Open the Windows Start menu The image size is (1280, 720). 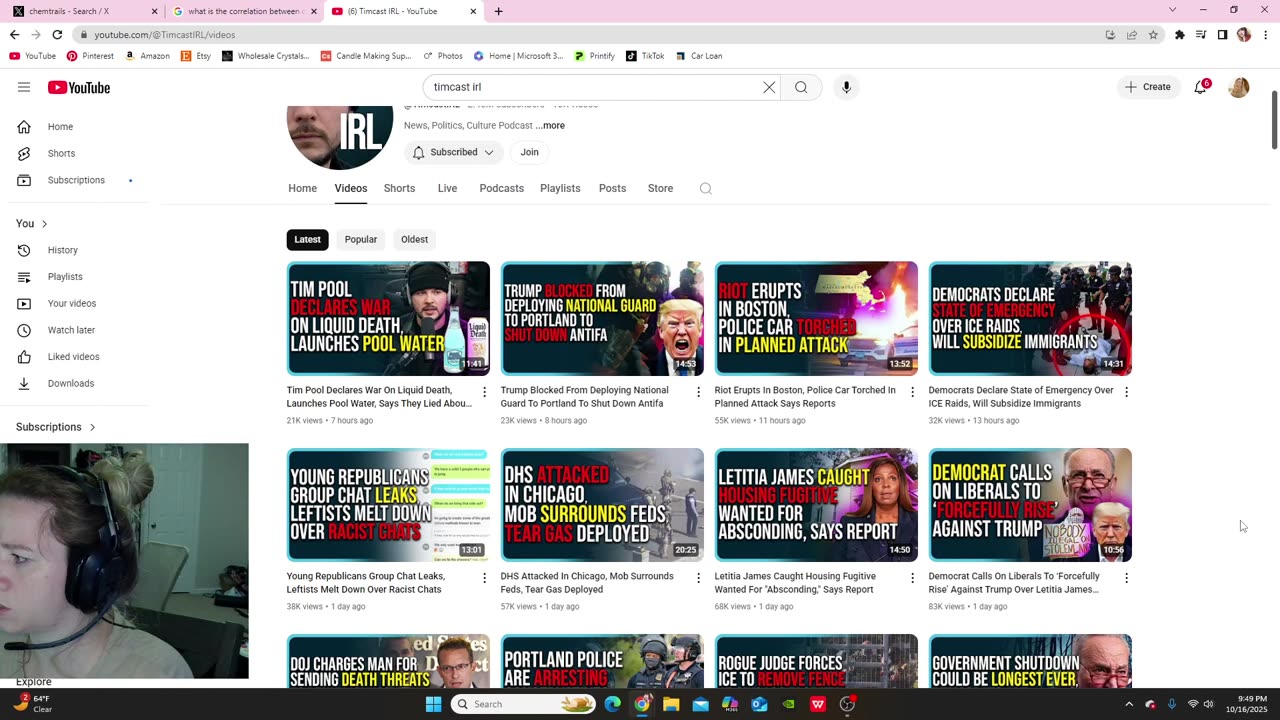[433, 704]
